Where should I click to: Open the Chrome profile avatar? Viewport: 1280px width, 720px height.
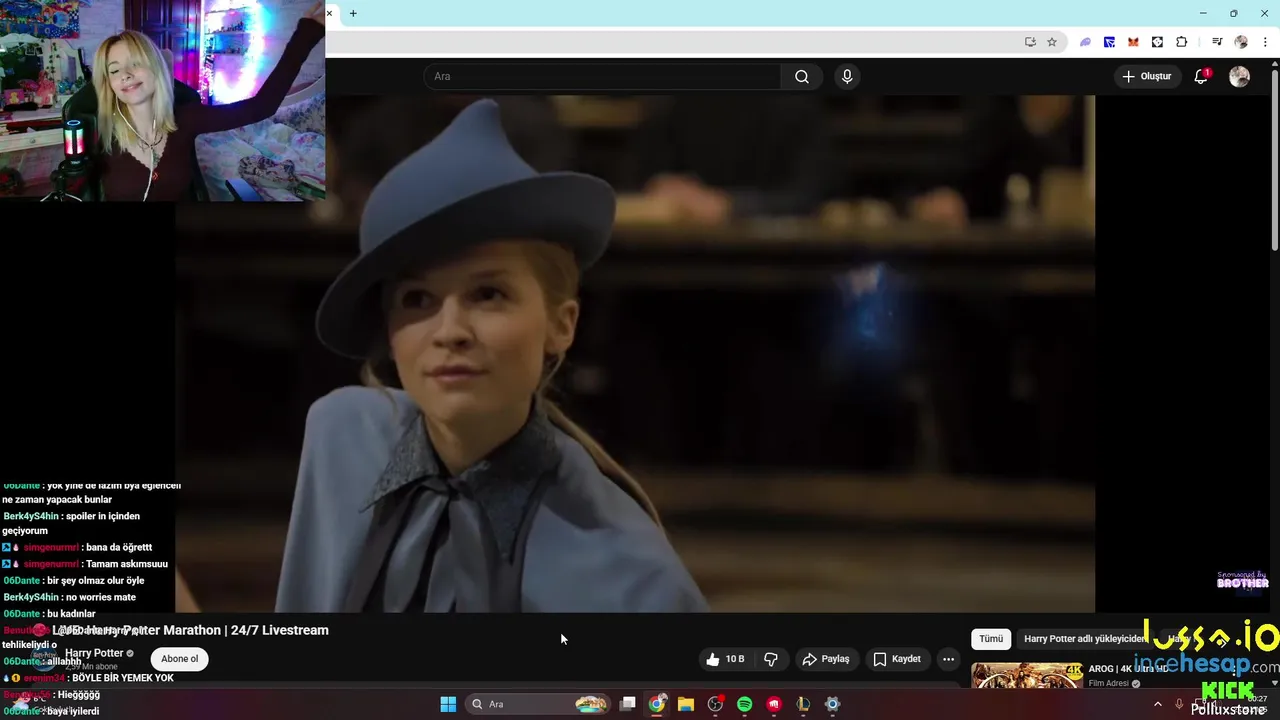[1241, 42]
